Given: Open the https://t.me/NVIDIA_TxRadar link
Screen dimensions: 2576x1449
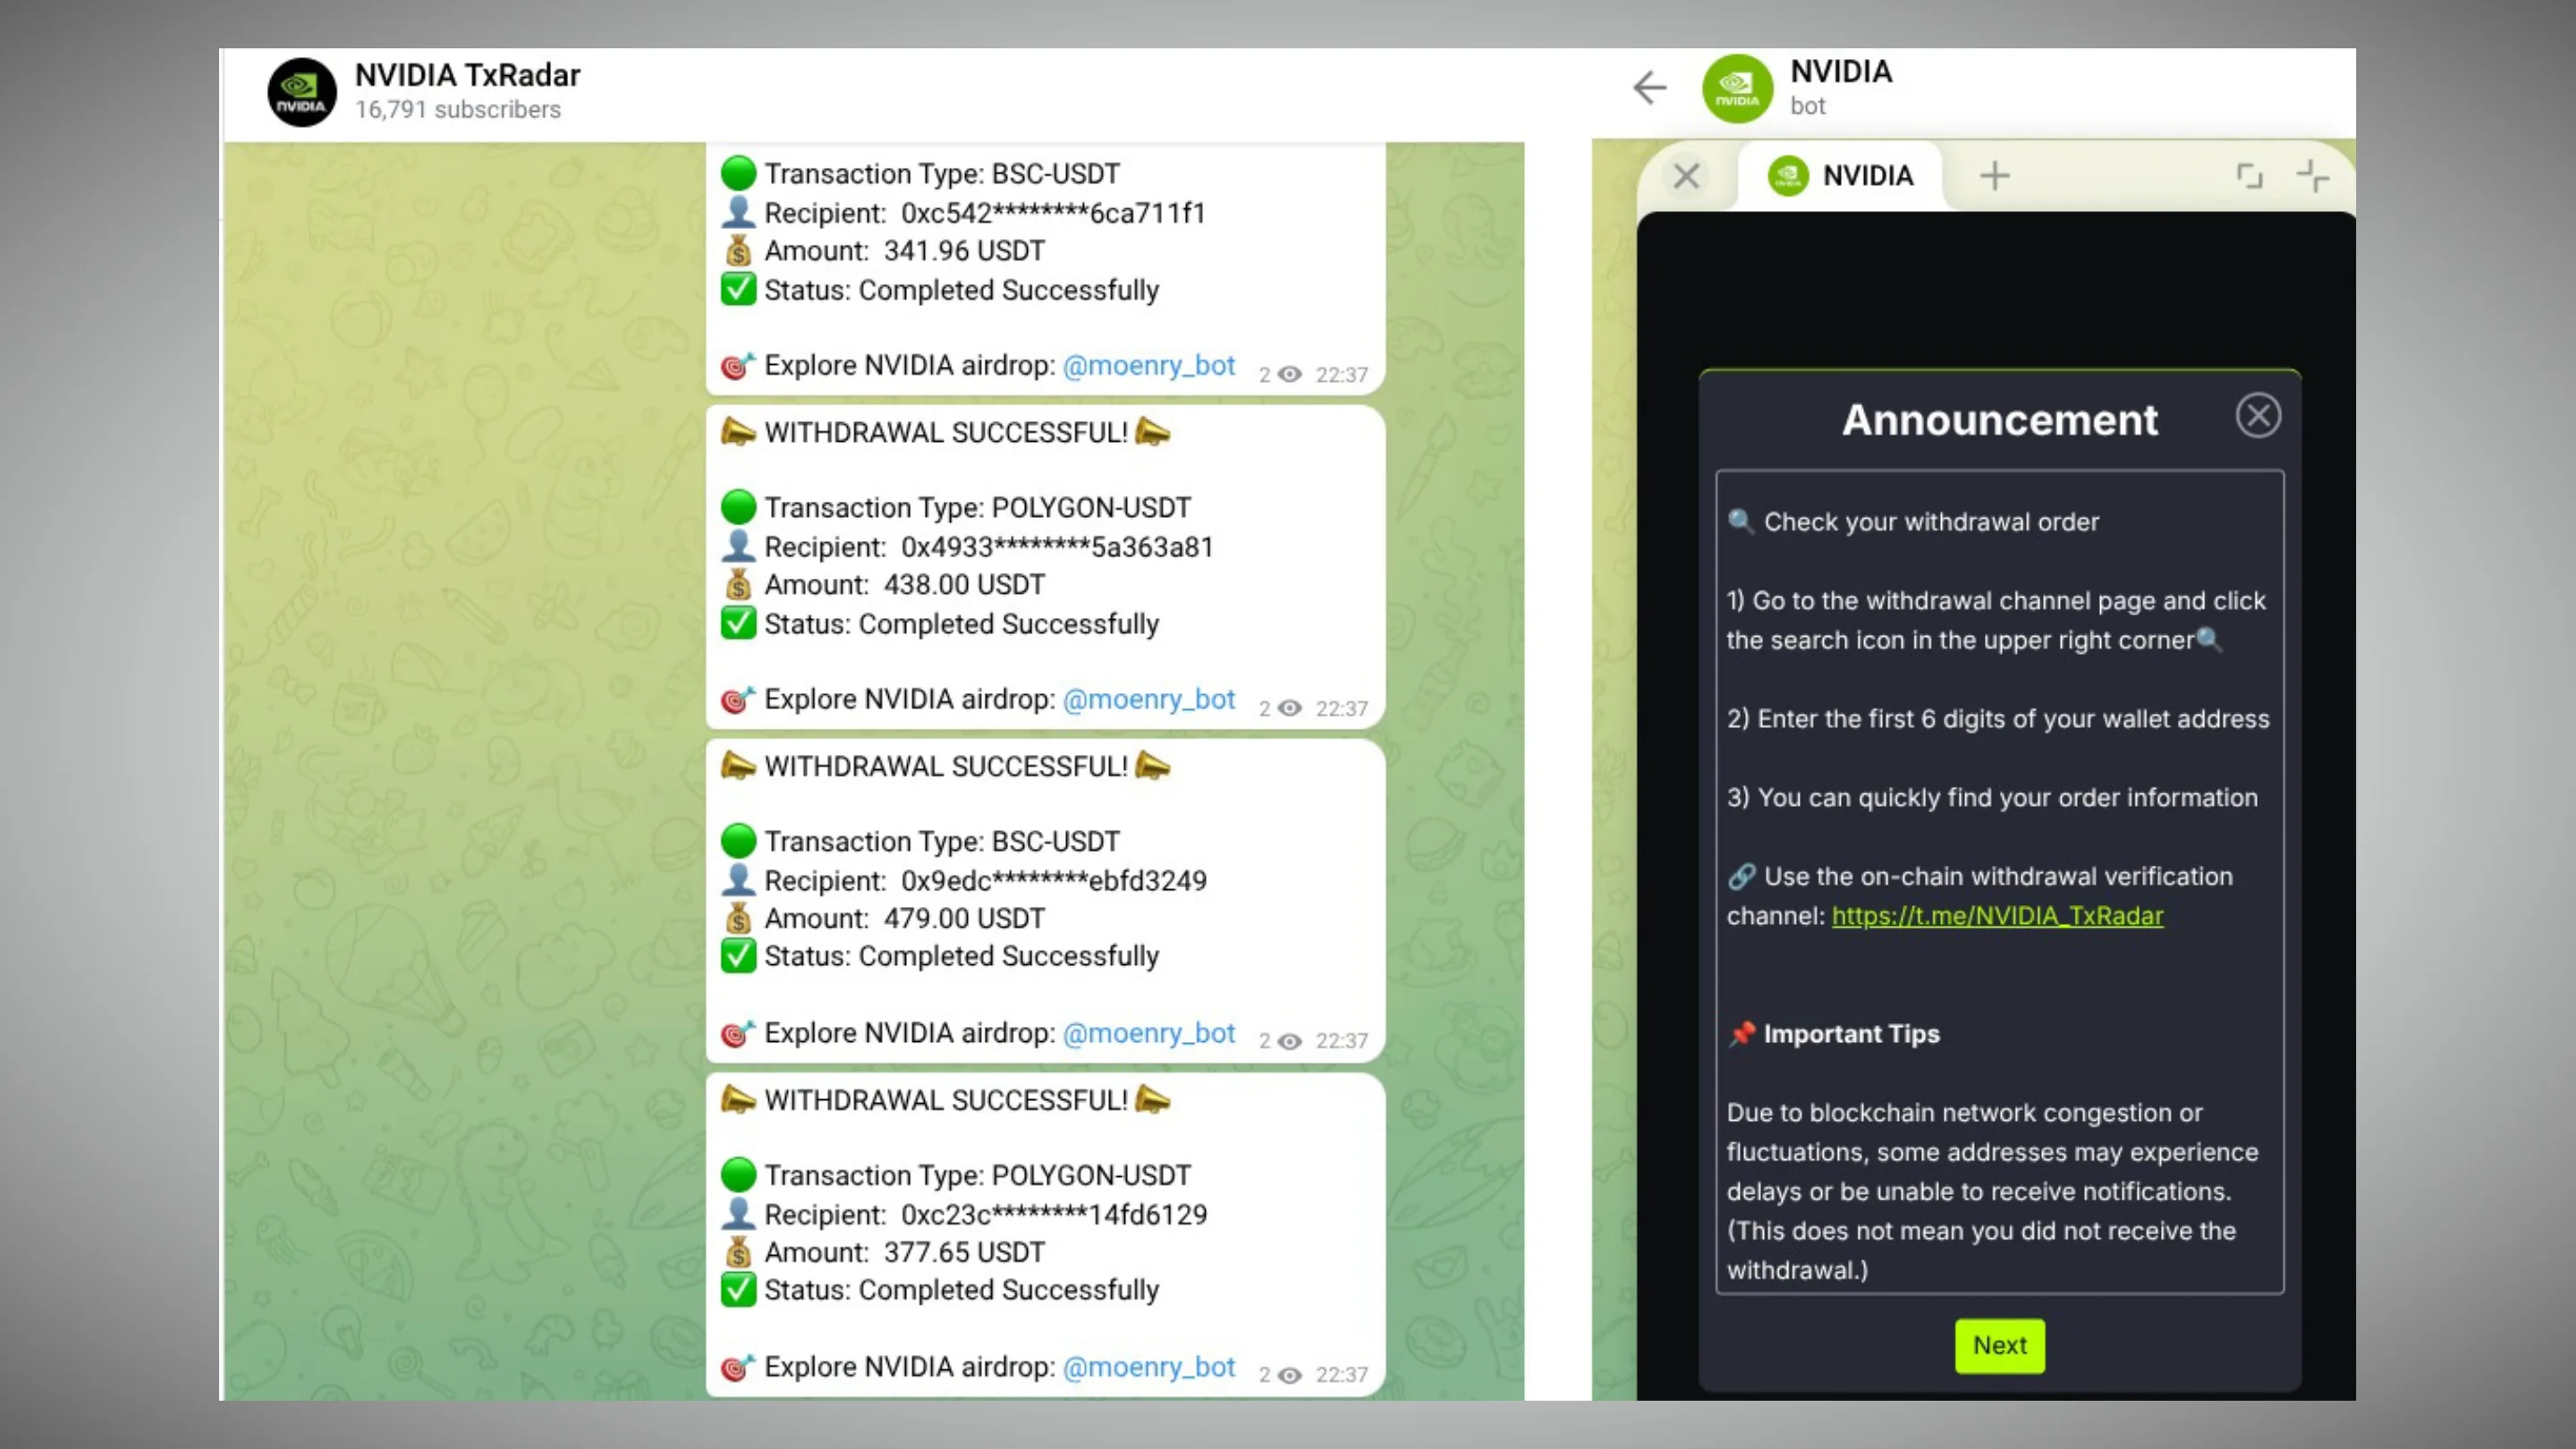Looking at the screenshot, I should click(1997, 915).
